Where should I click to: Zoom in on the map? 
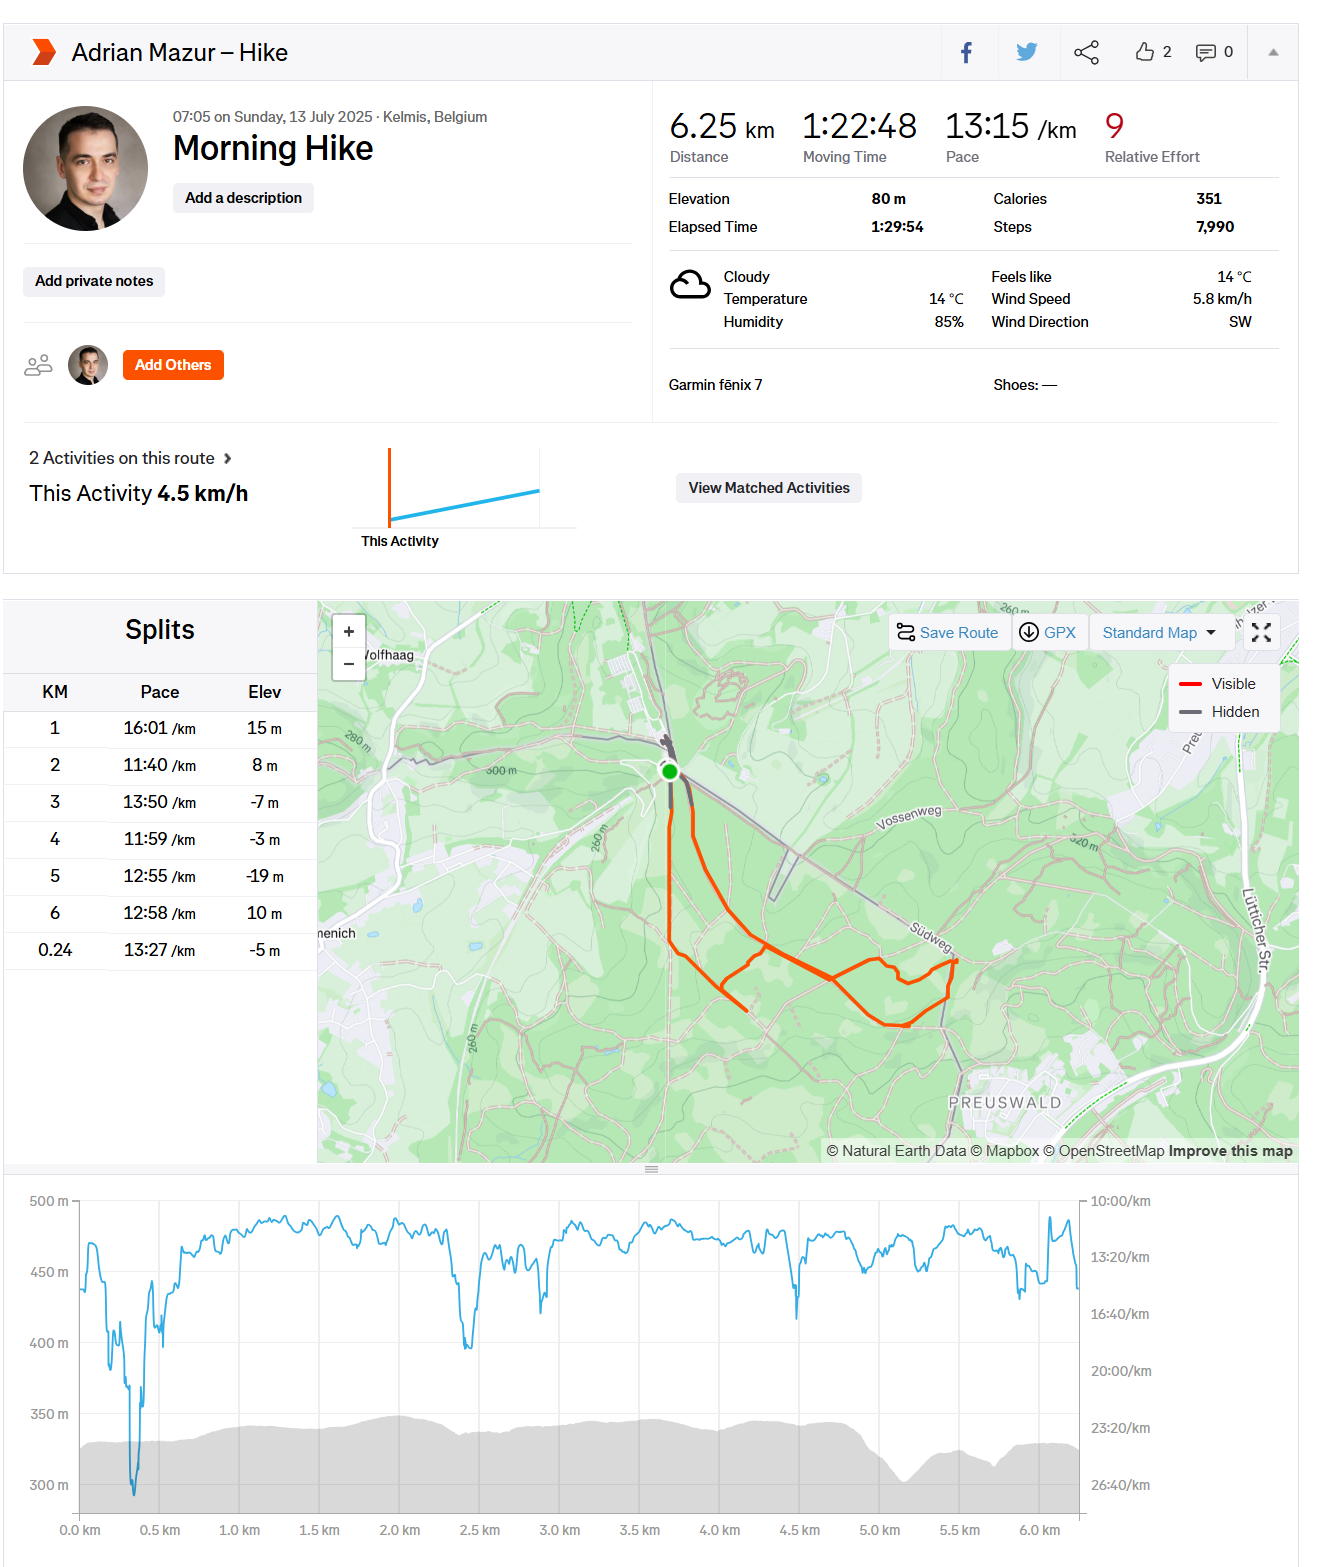point(349,631)
